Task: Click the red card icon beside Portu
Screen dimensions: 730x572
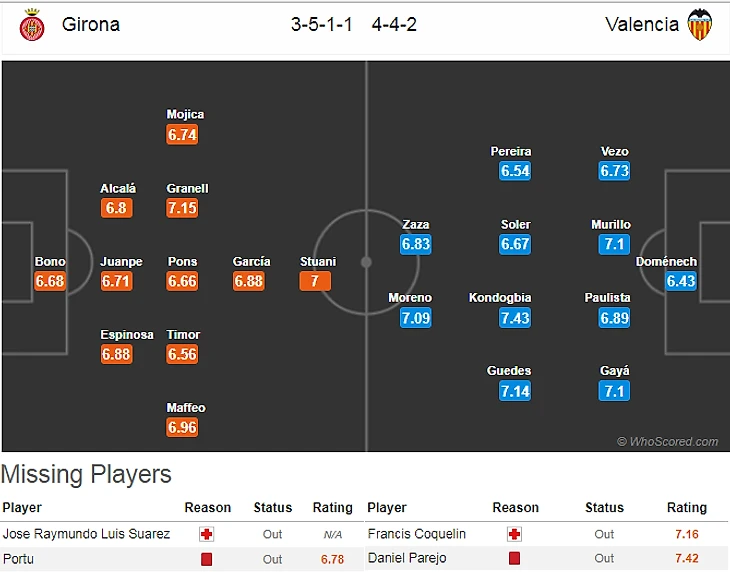Action: coord(207,559)
